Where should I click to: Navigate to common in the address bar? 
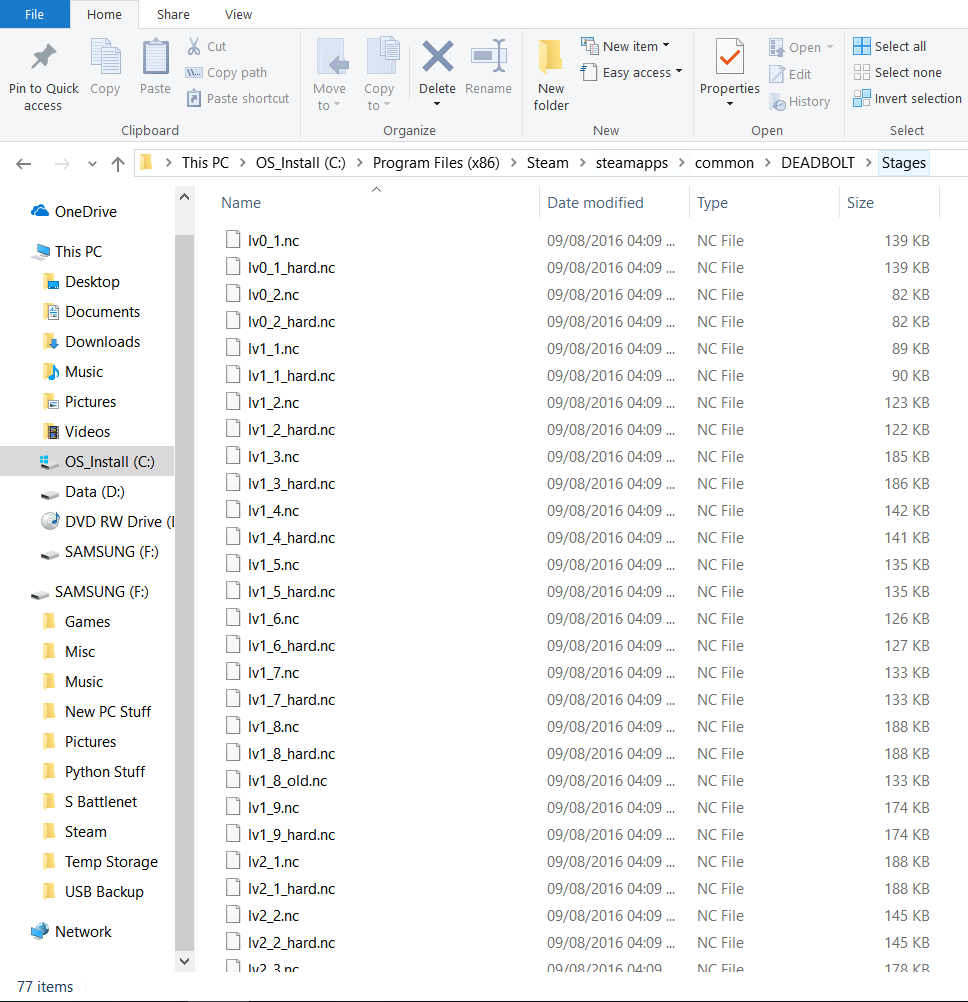coord(724,163)
